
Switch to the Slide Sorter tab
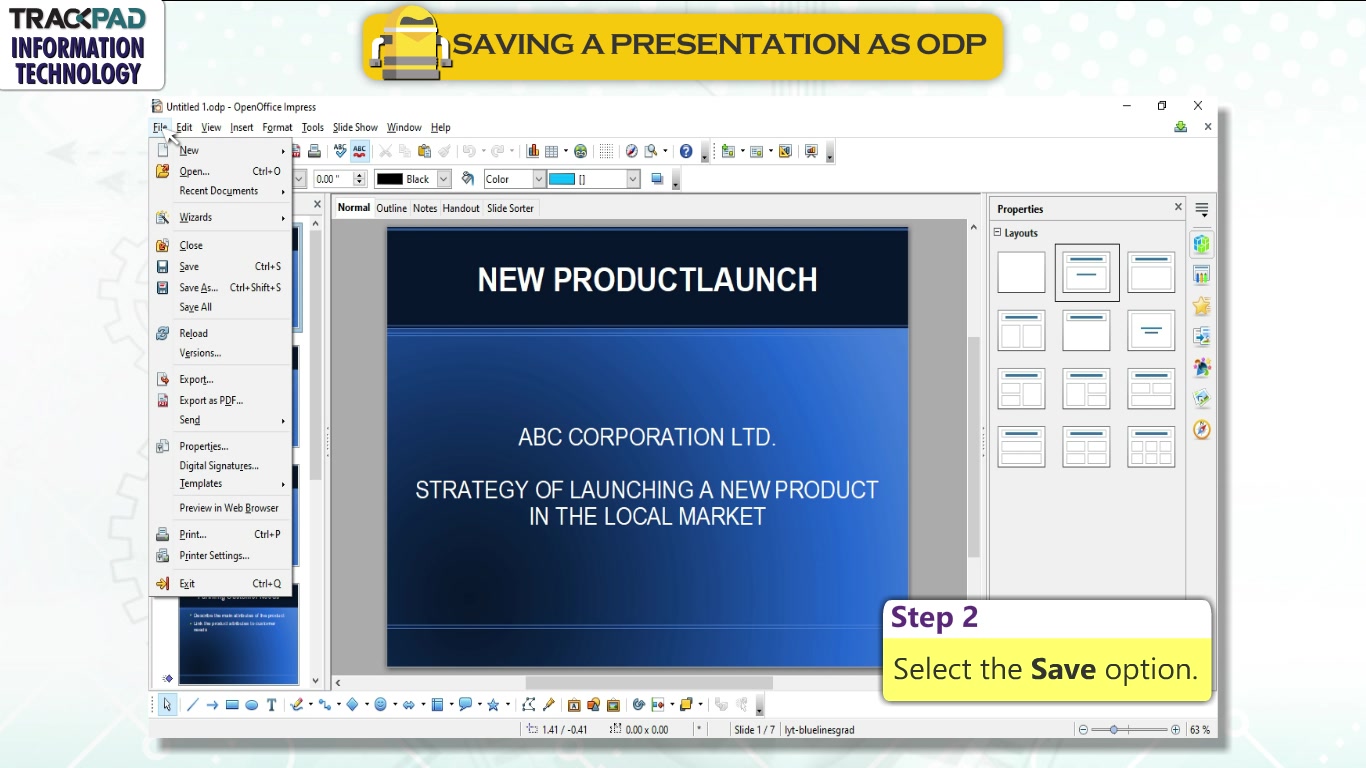510,208
